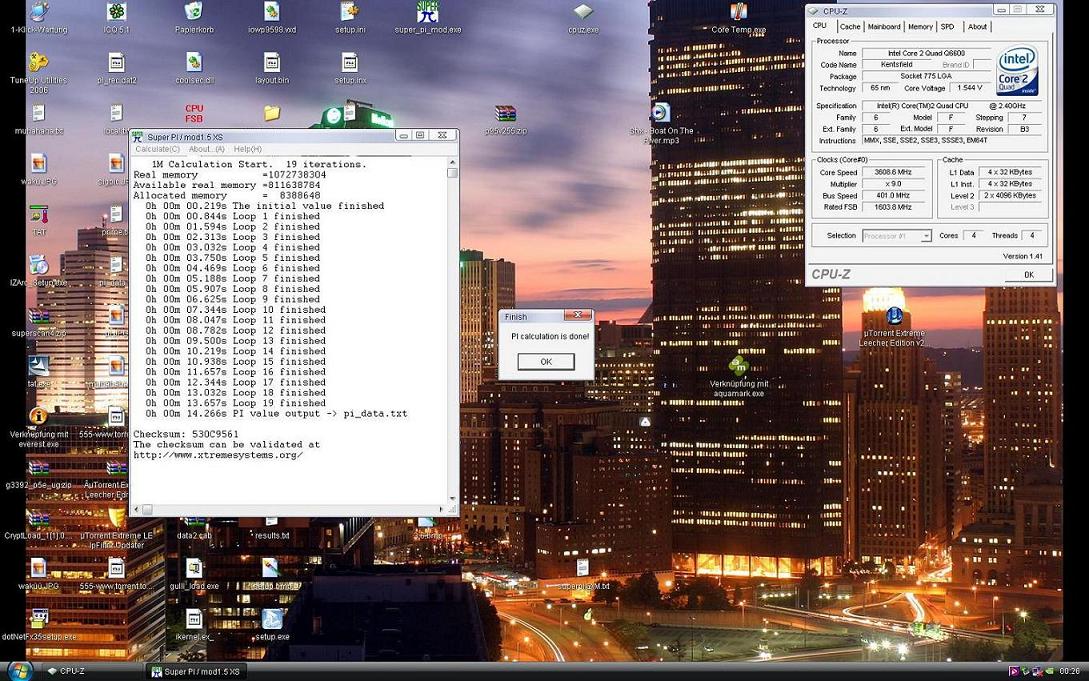Click Super PI horizontal scrollbar thumb

coord(147,510)
